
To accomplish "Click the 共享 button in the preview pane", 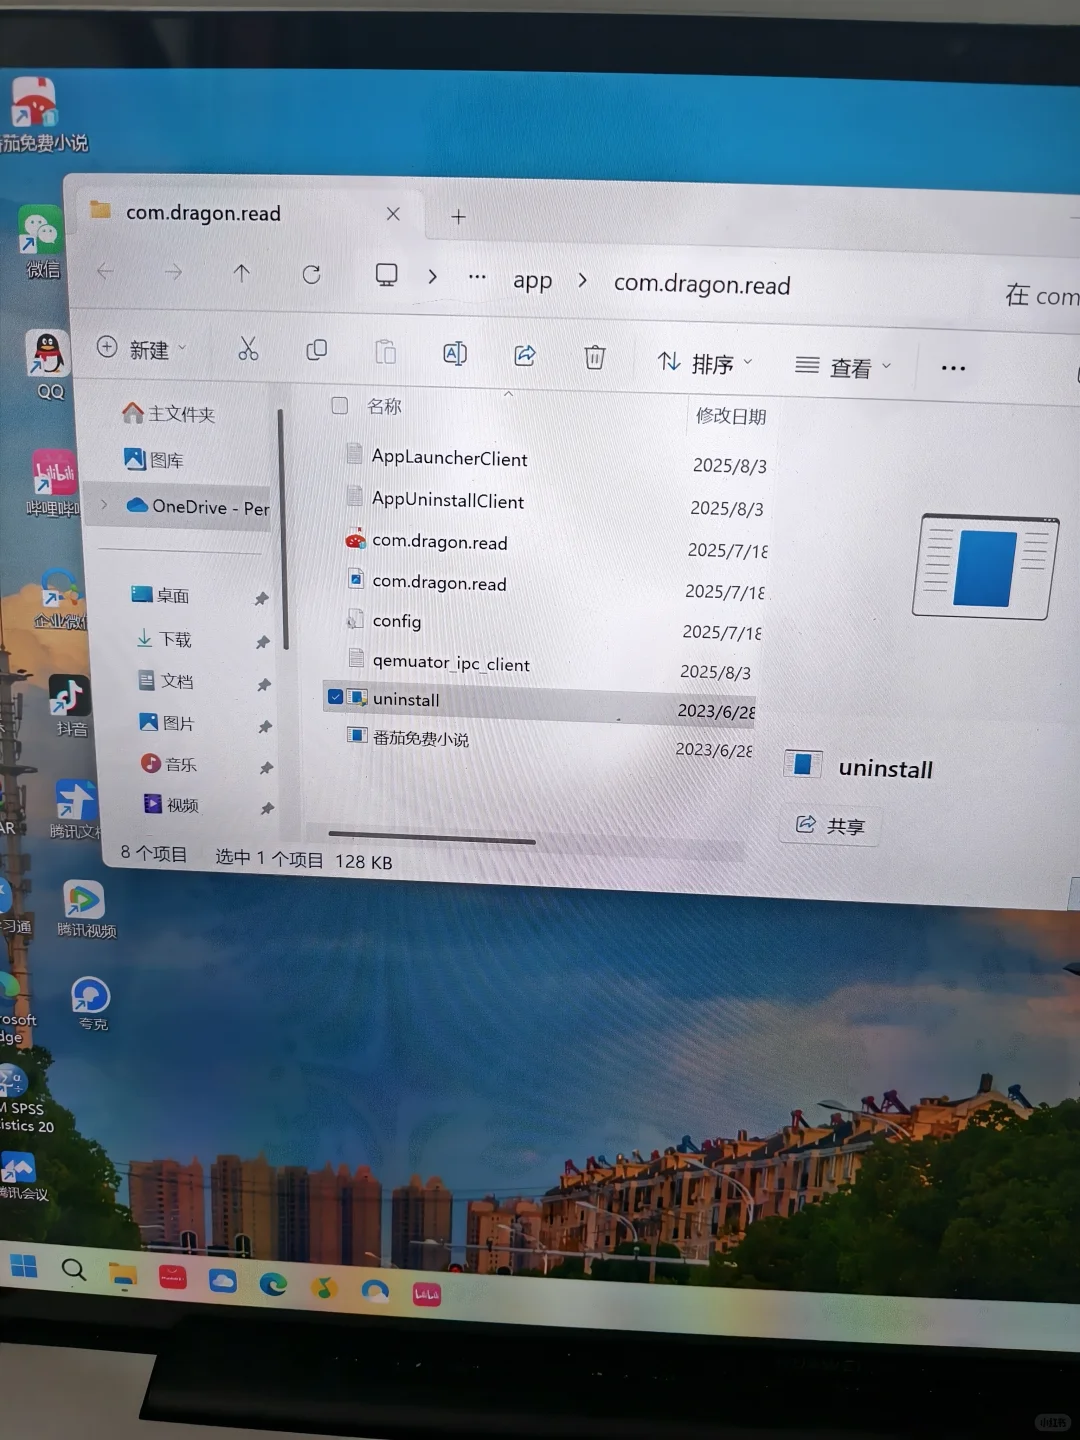I will tap(829, 825).
